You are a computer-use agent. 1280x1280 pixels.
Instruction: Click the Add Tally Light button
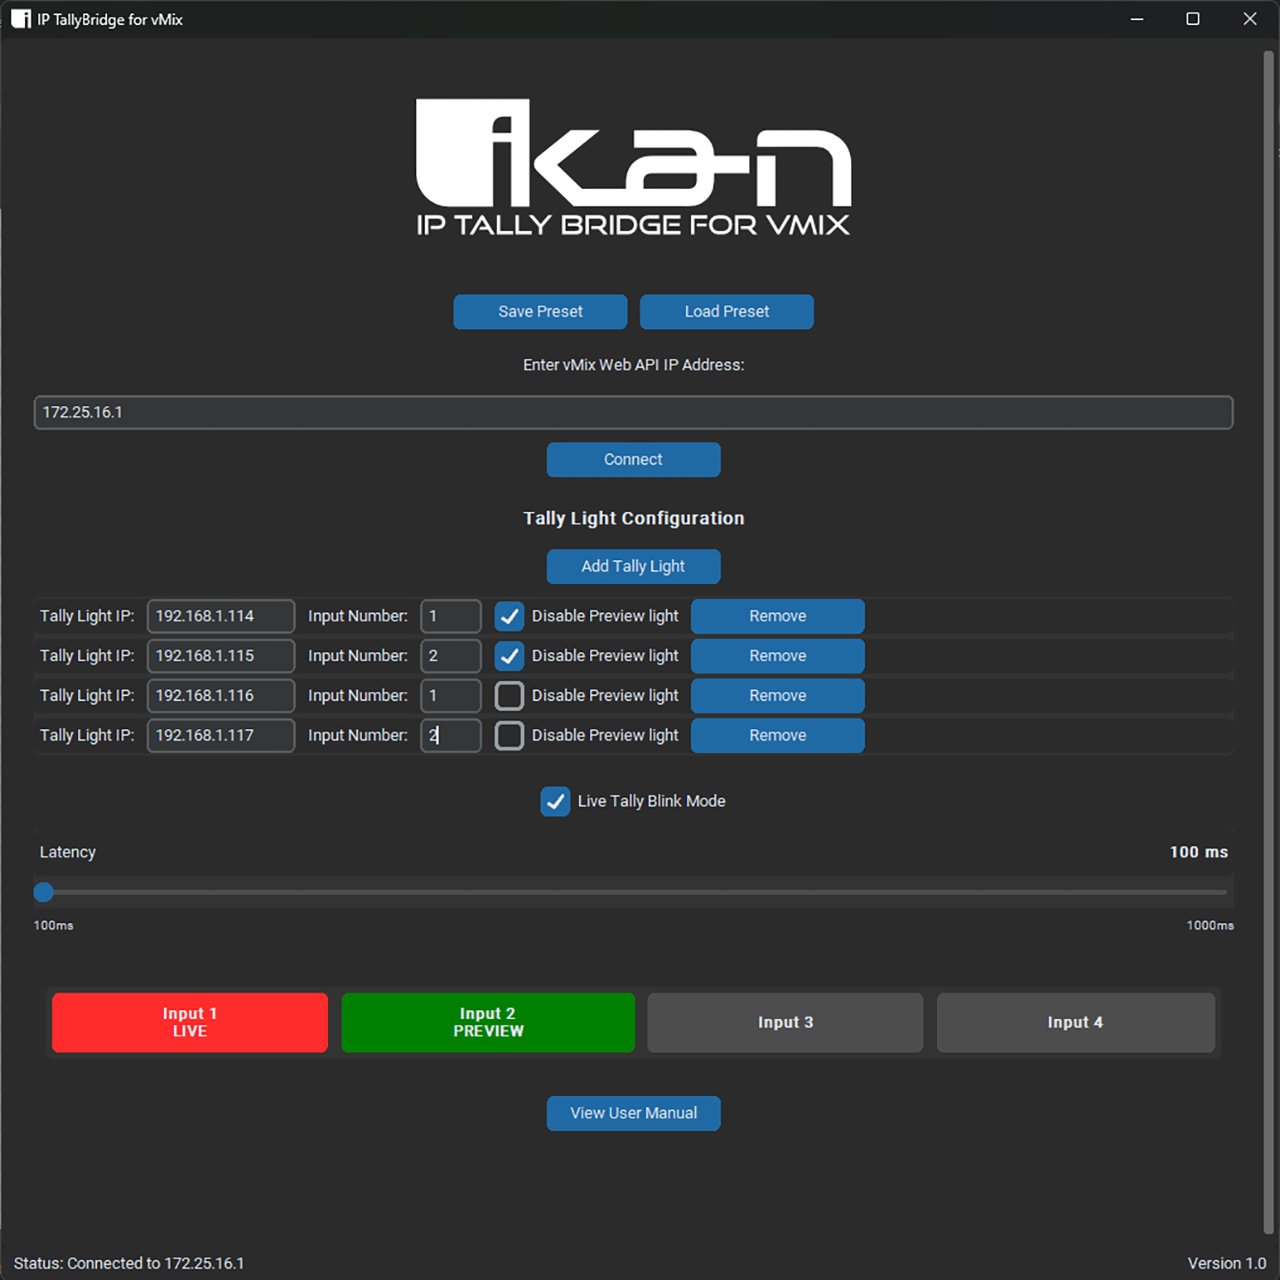click(x=633, y=566)
